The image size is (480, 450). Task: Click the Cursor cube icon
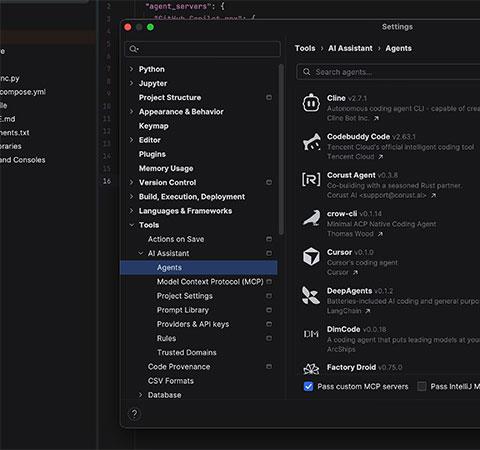tap(311, 257)
